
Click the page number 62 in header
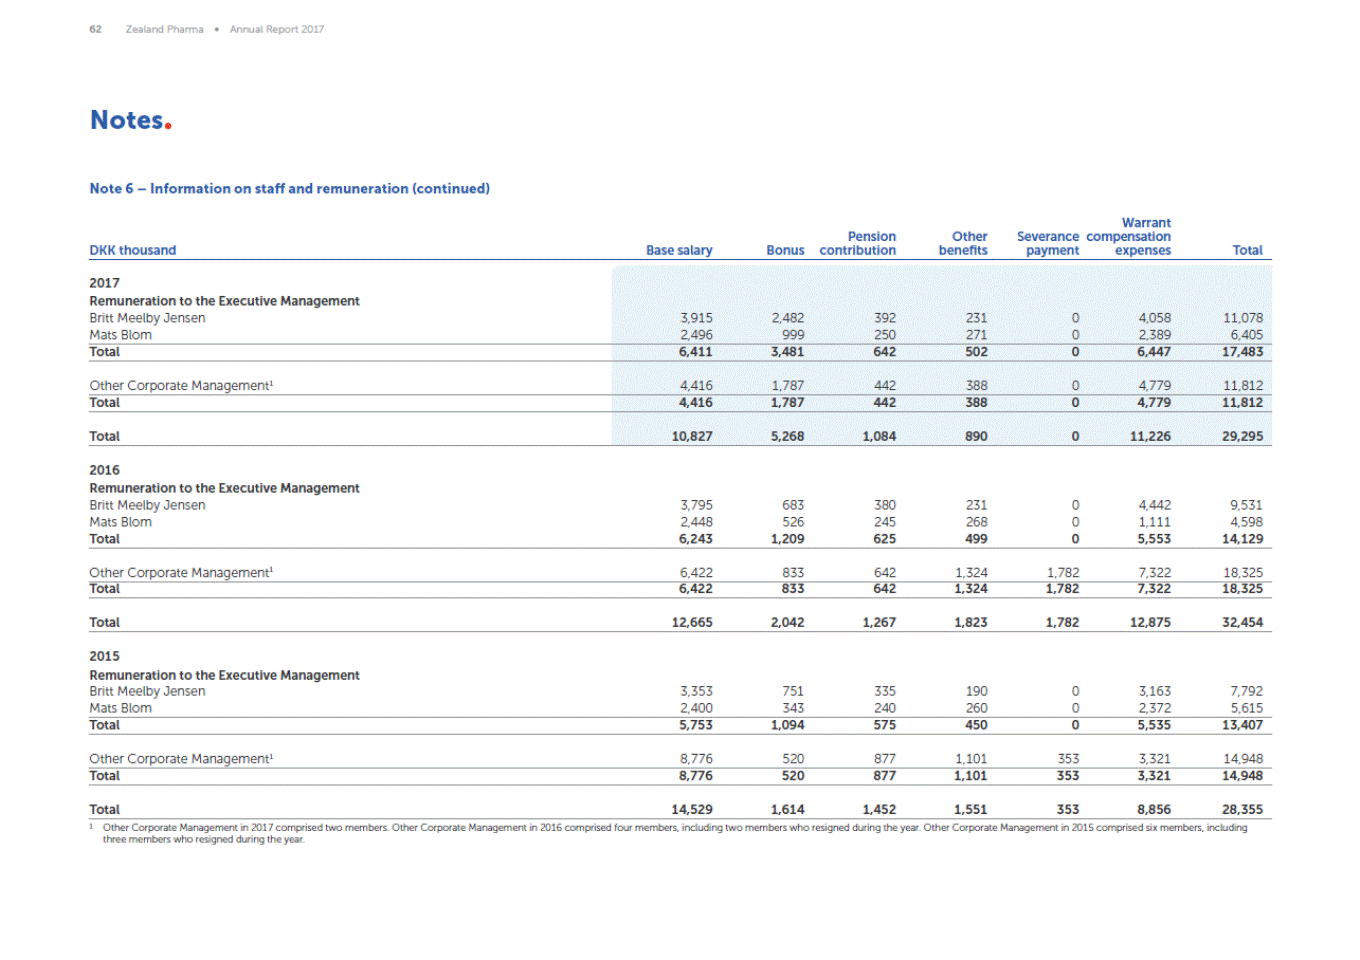point(95,29)
